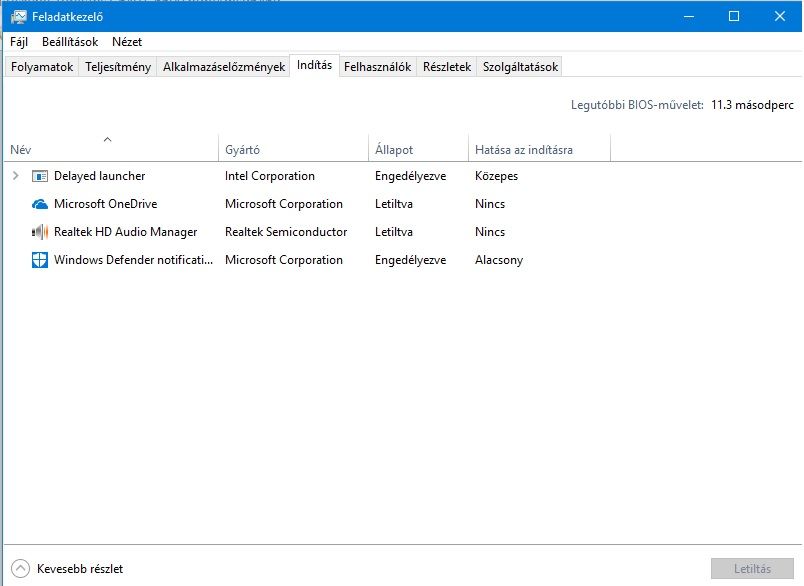The image size is (804, 586).
Task: Switch to the Részletek tab
Action: click(x=447, y=67)
